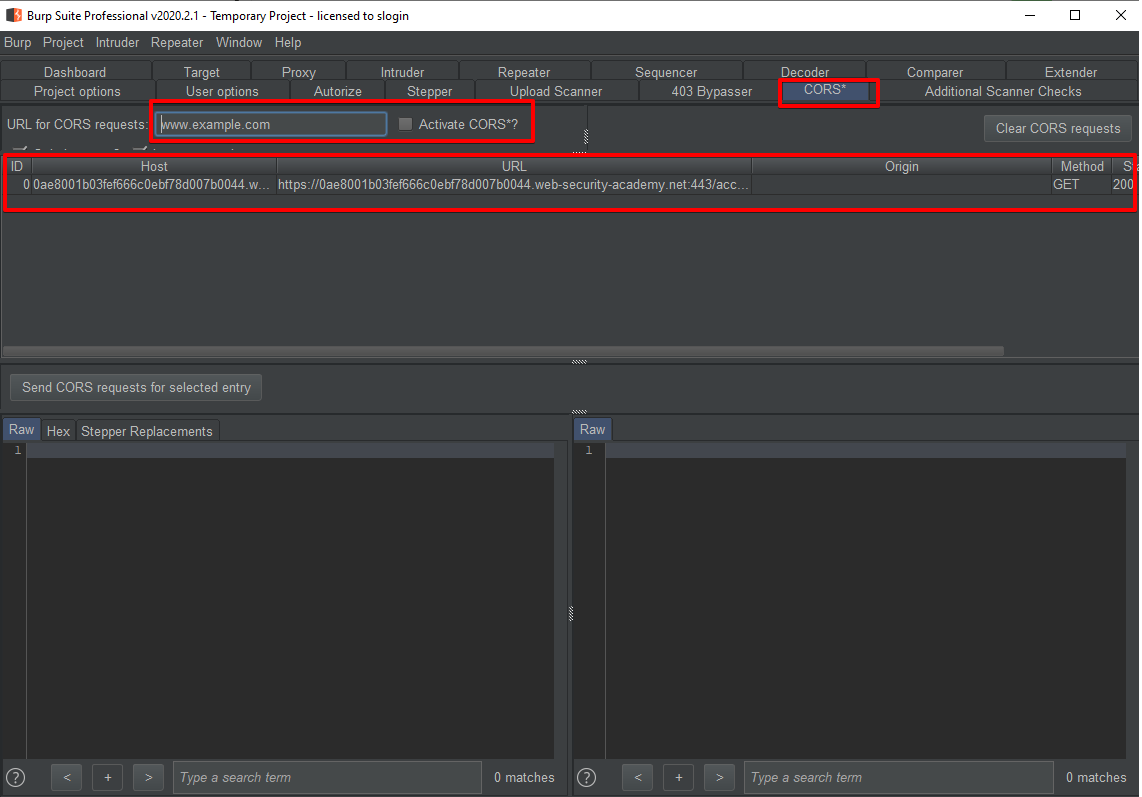Select the host cell starting with 0ae8001b03fef666
The width and height of the screenshot is (1142, 797).
tap(154, 184)
